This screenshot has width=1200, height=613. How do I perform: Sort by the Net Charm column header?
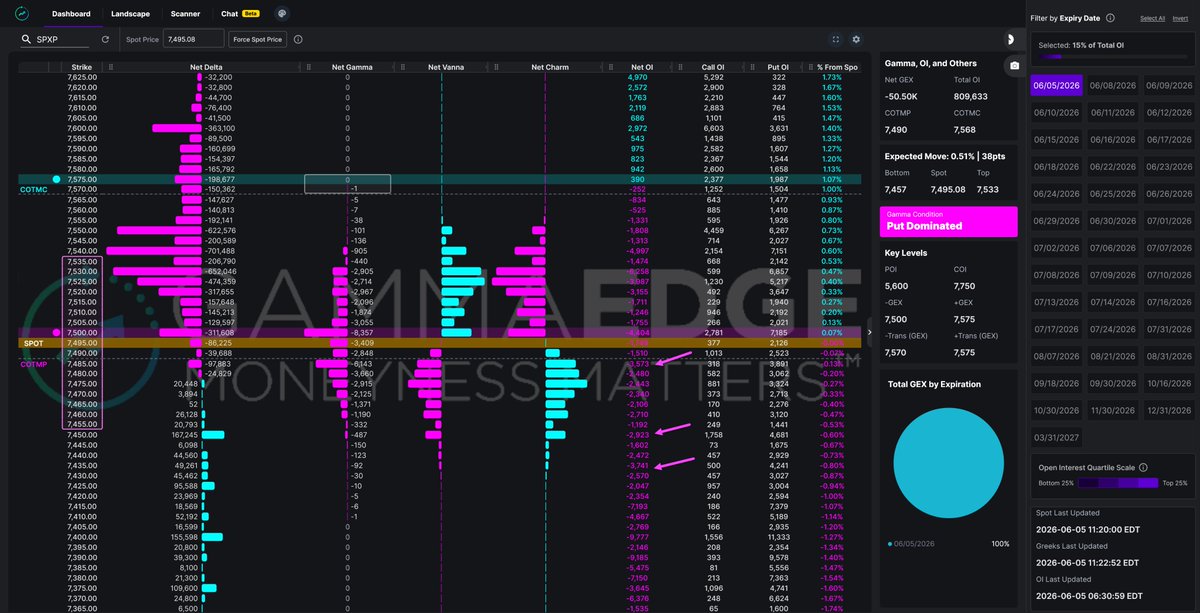tap(550, 67)
